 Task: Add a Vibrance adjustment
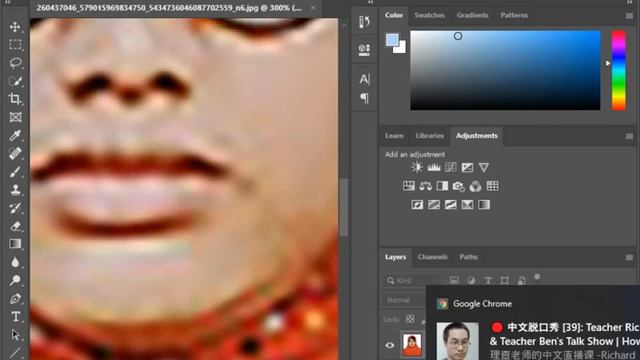(x=484, y=167)
